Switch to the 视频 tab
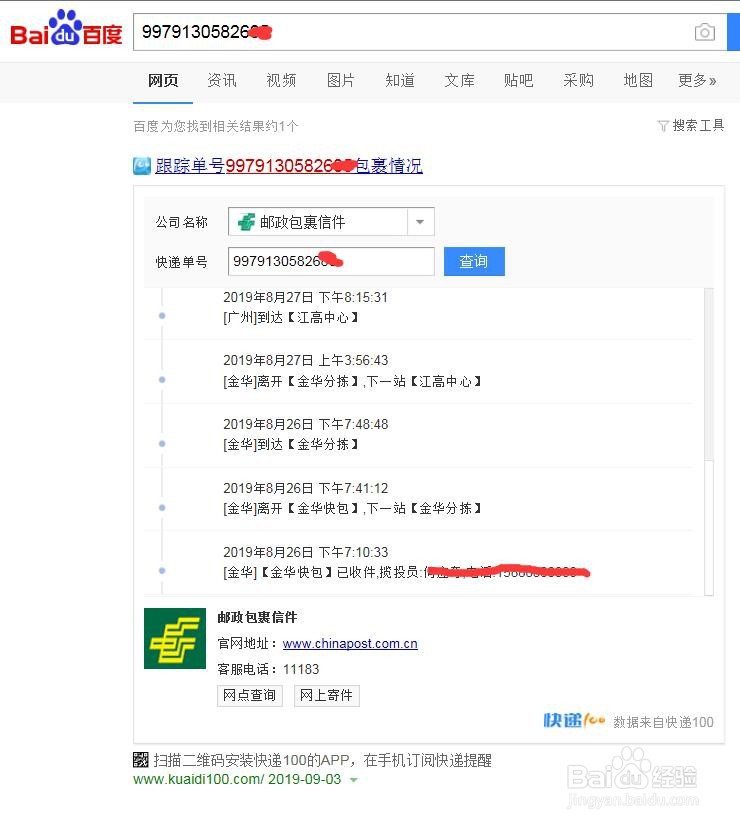This screenshot has height=826, width=740. click(281, 81)
